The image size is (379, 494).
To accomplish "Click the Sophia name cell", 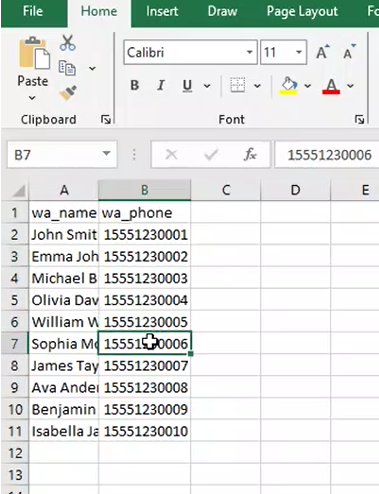I will tap(64, 344).
